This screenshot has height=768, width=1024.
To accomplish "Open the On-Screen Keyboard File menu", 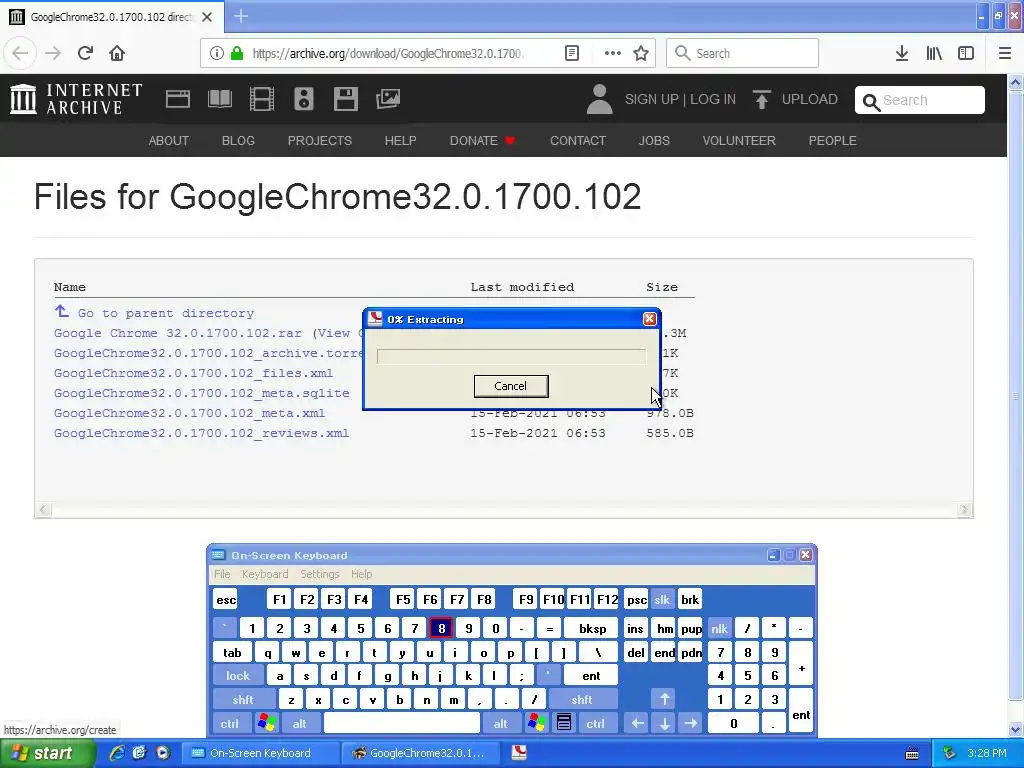I will point(222,574).
